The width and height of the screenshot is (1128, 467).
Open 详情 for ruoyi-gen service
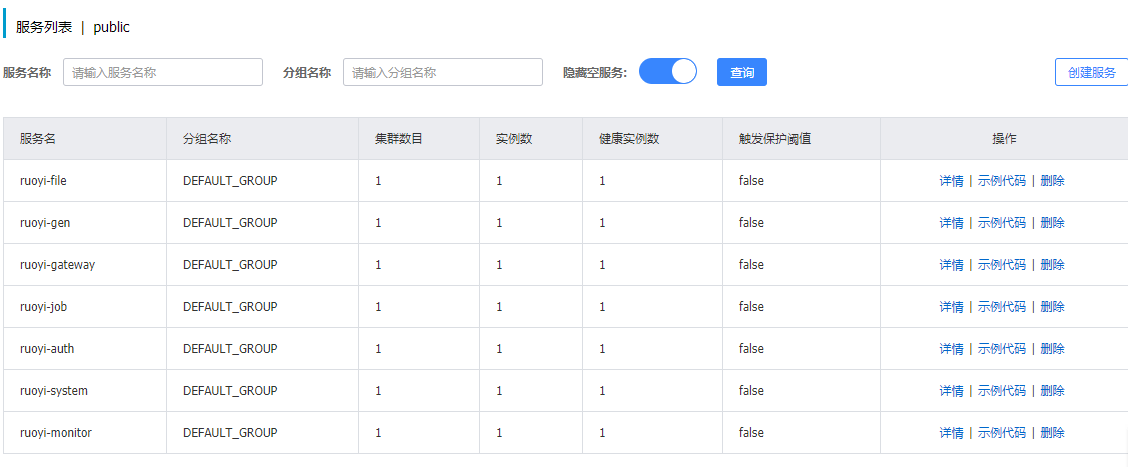pos(951,223)
